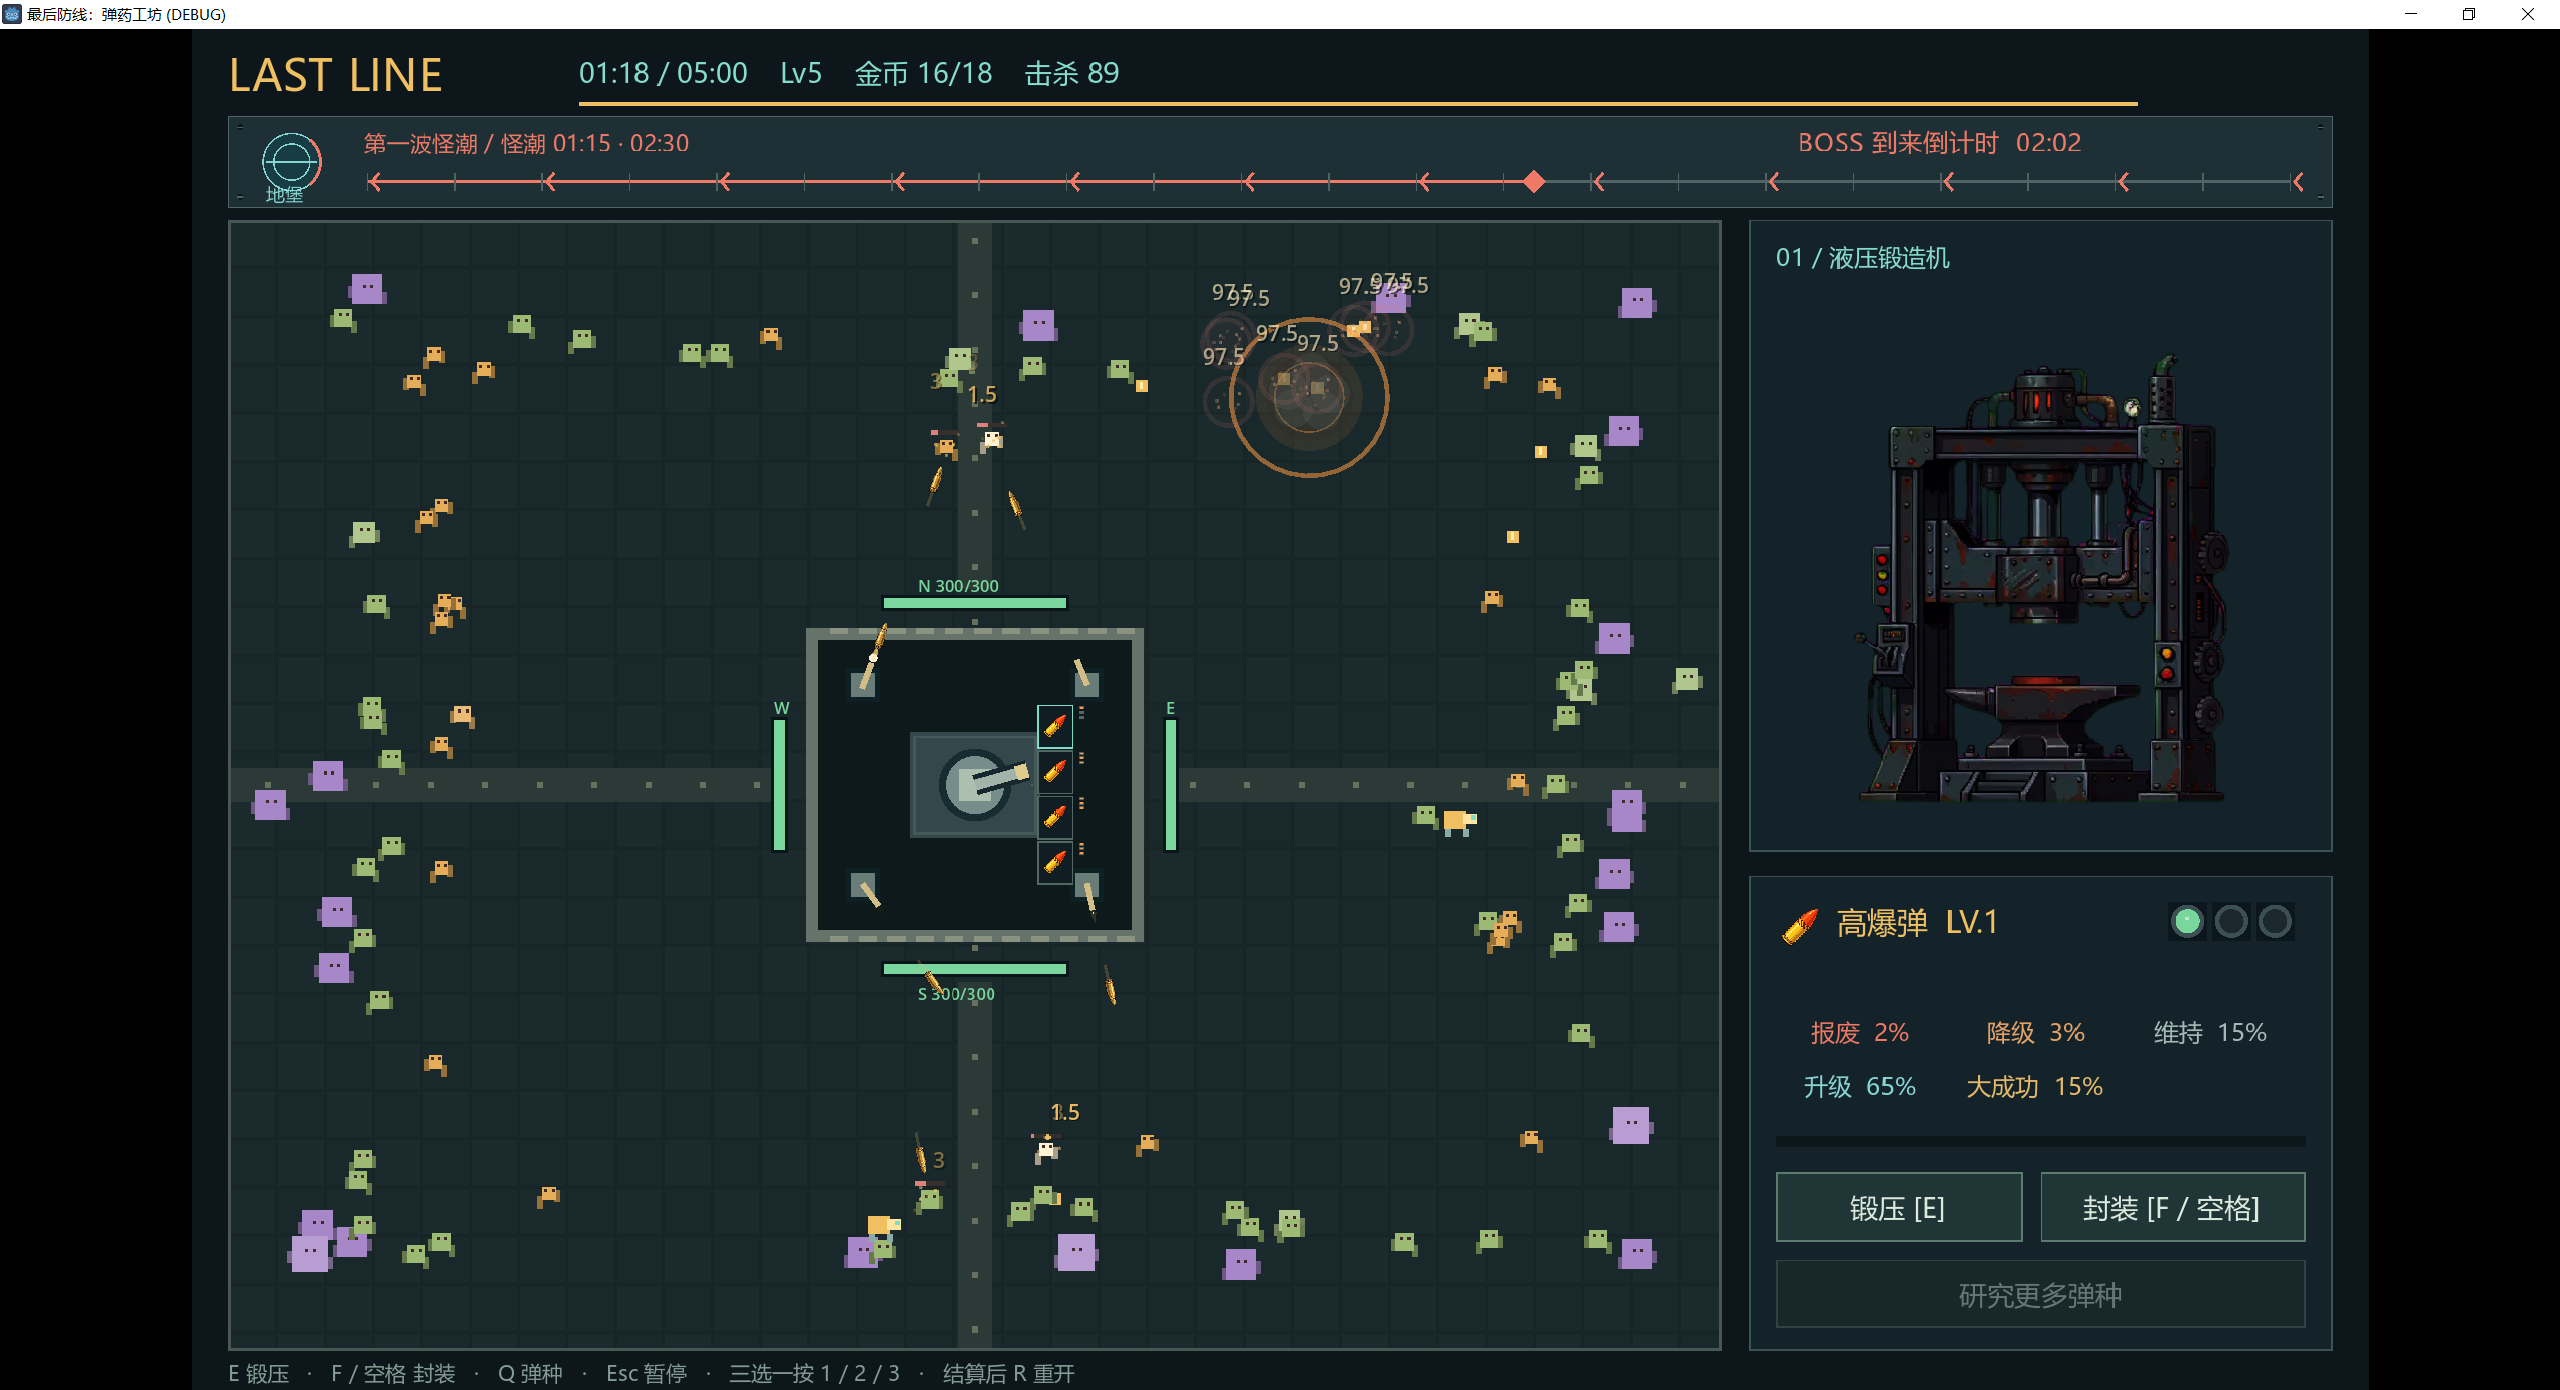Click the Q 弹种 hint at bottom
Screen dimensions: 2560x1390
pos(530,1373)
